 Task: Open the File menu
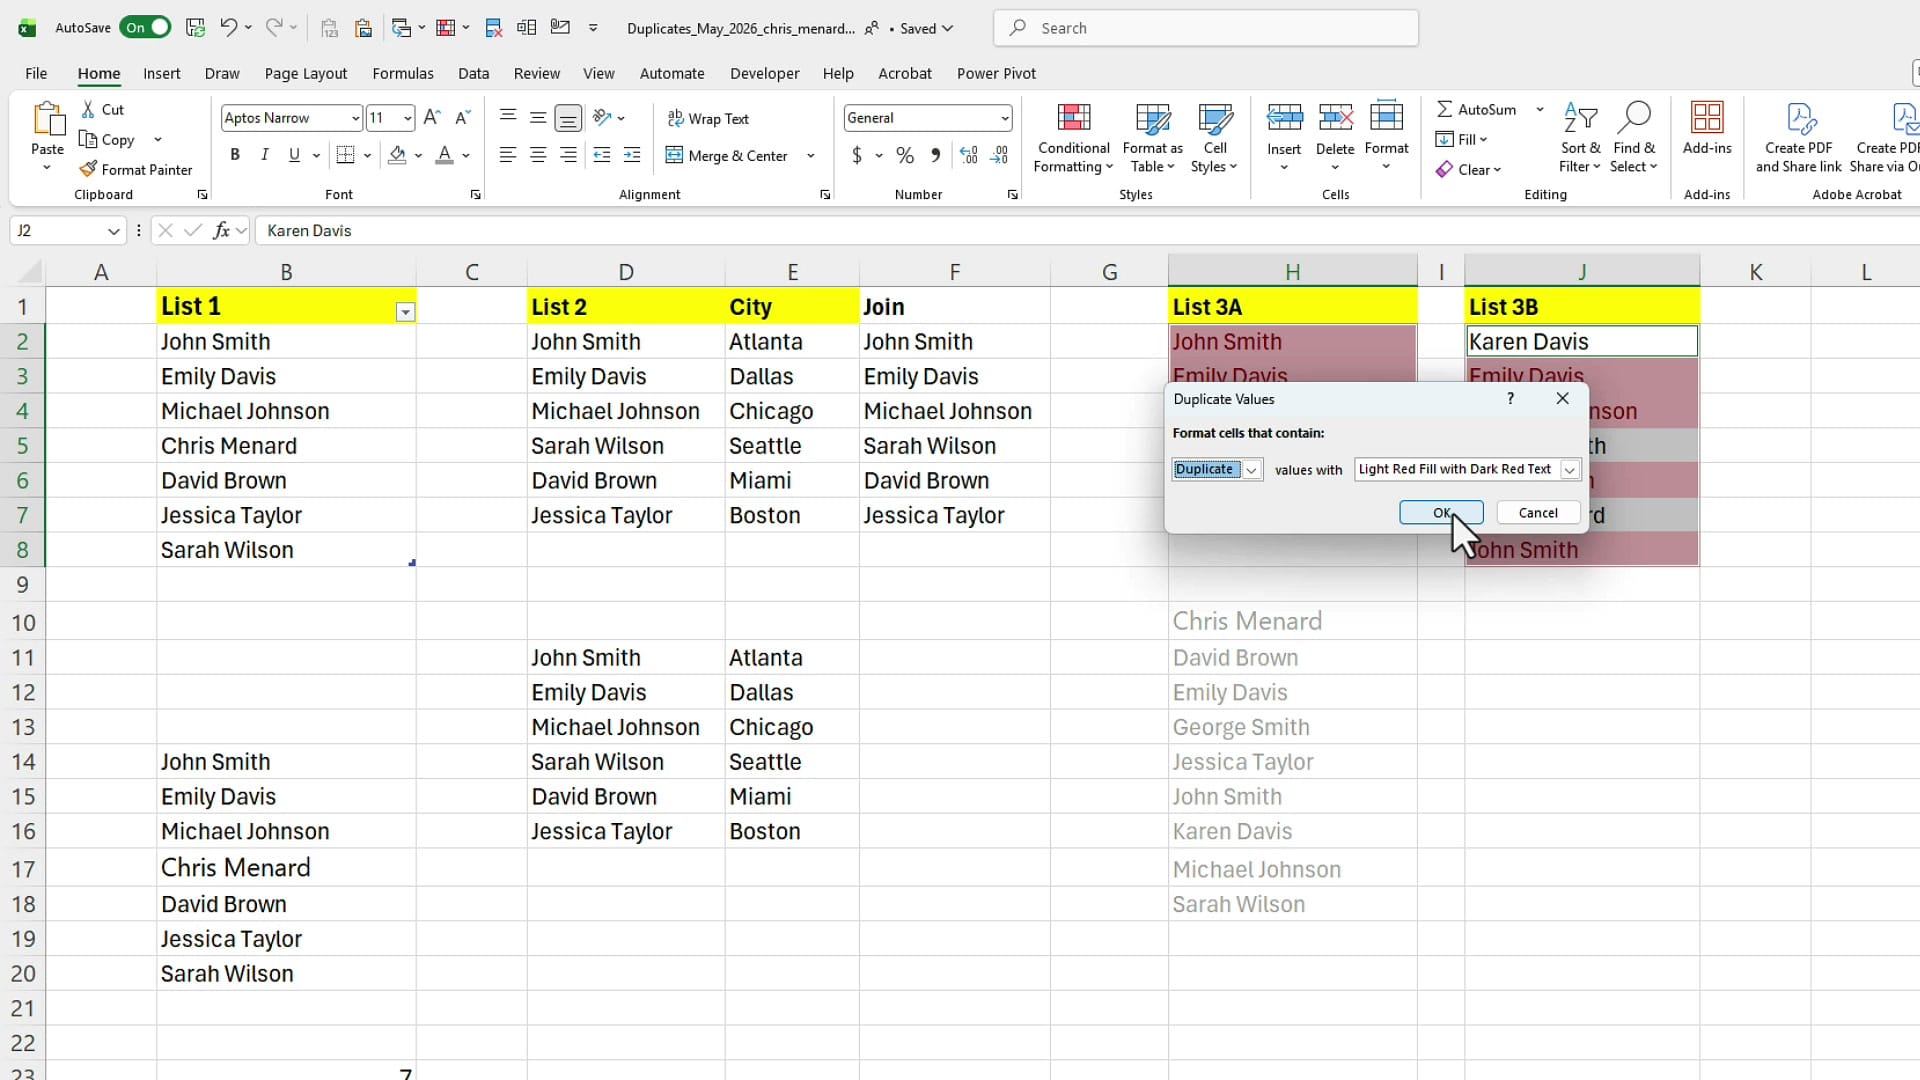pyautogui.click(x=36, y=73)
